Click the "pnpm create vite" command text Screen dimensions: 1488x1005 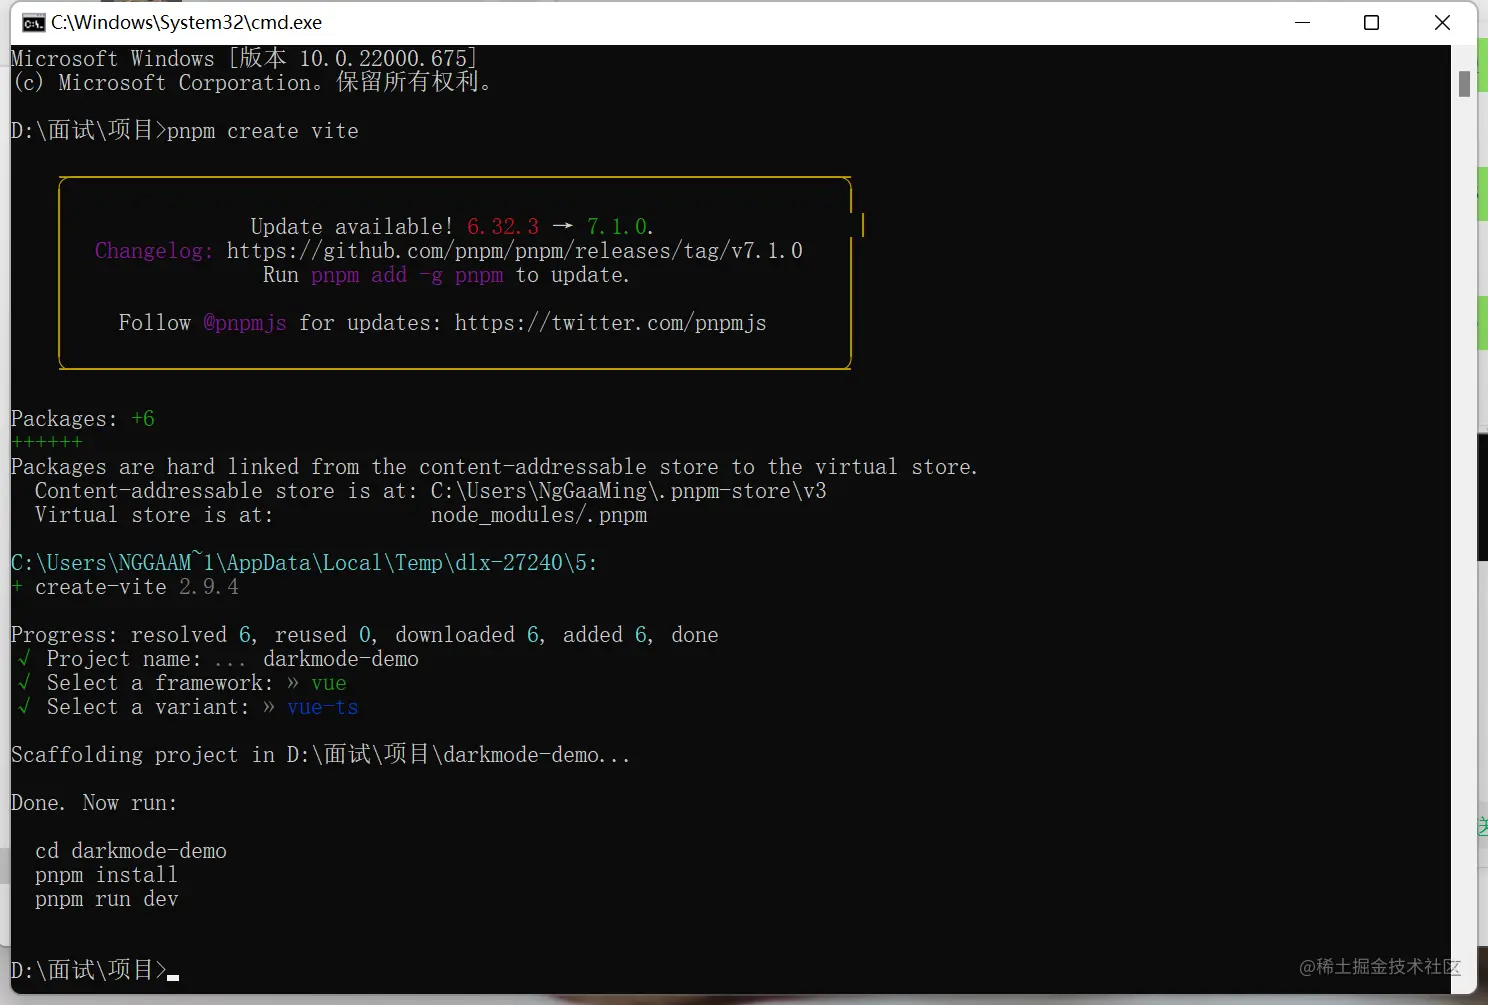pos(263,131)
